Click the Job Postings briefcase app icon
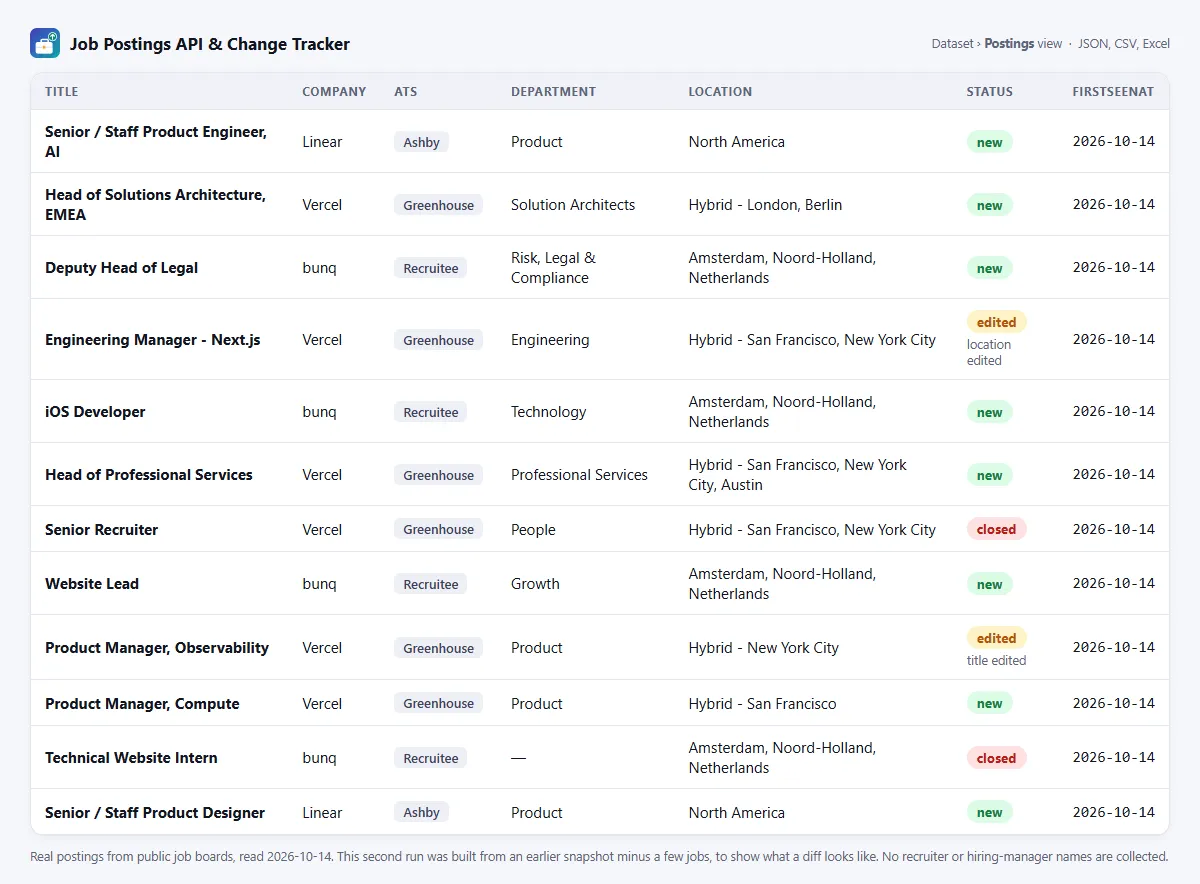 point(45,43)
